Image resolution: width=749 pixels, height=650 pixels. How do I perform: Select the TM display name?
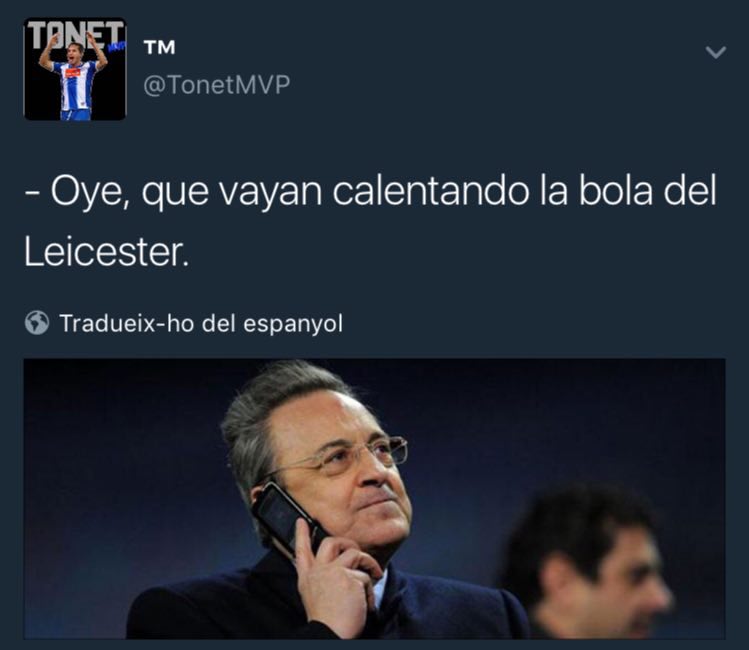click(160, 47)
